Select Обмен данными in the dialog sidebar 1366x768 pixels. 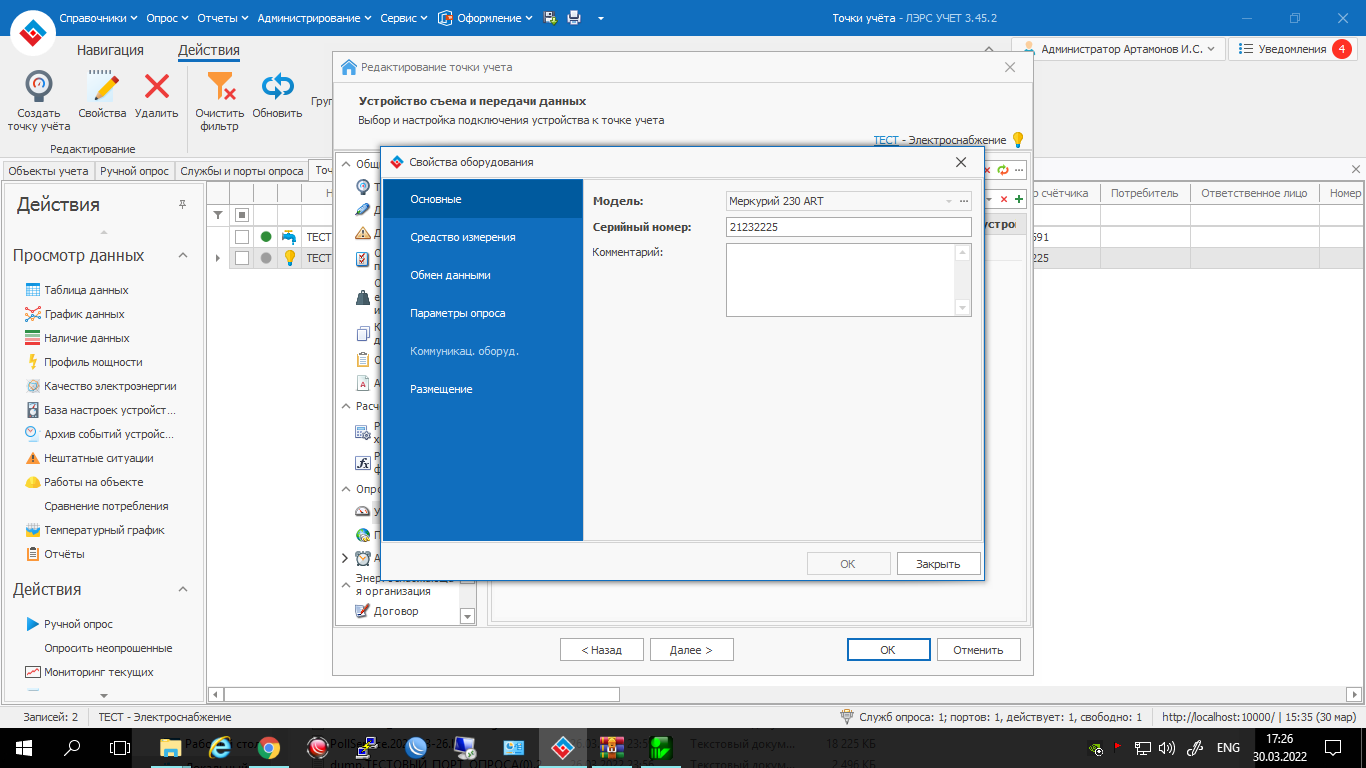tap(482, 275)
